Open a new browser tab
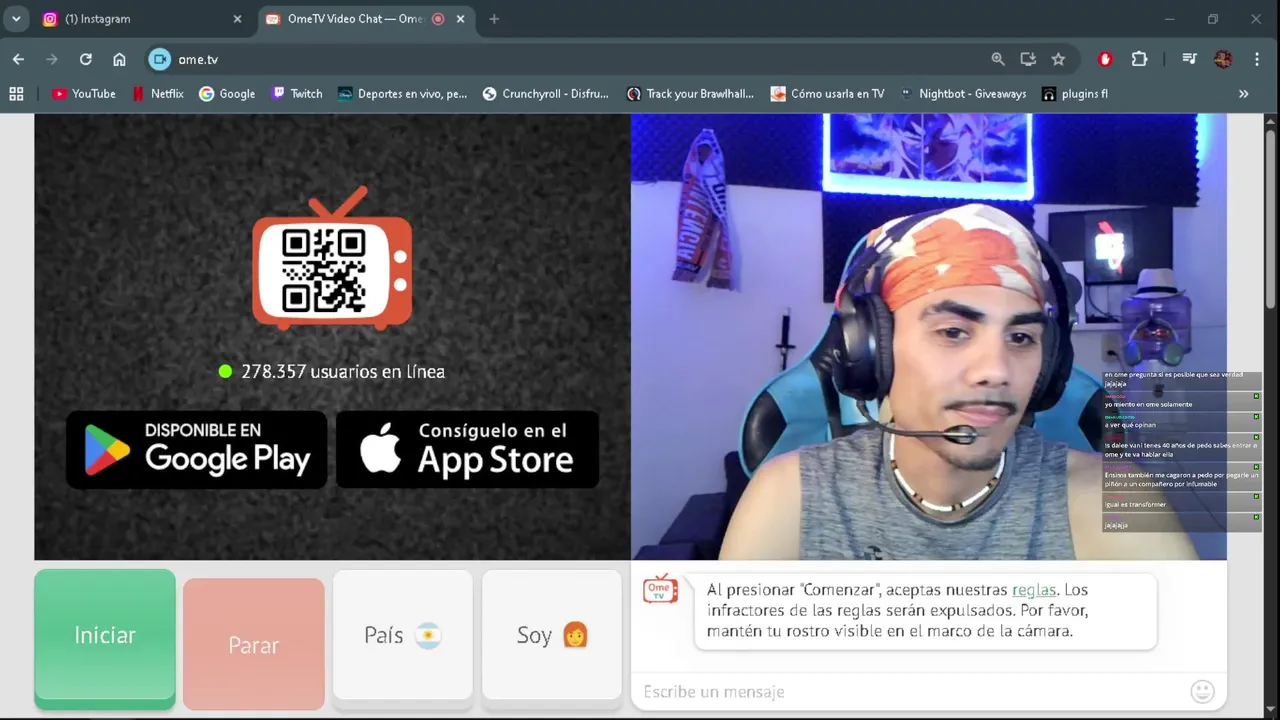The height and width of the screenshot is (720, 1280). [494, 19]
